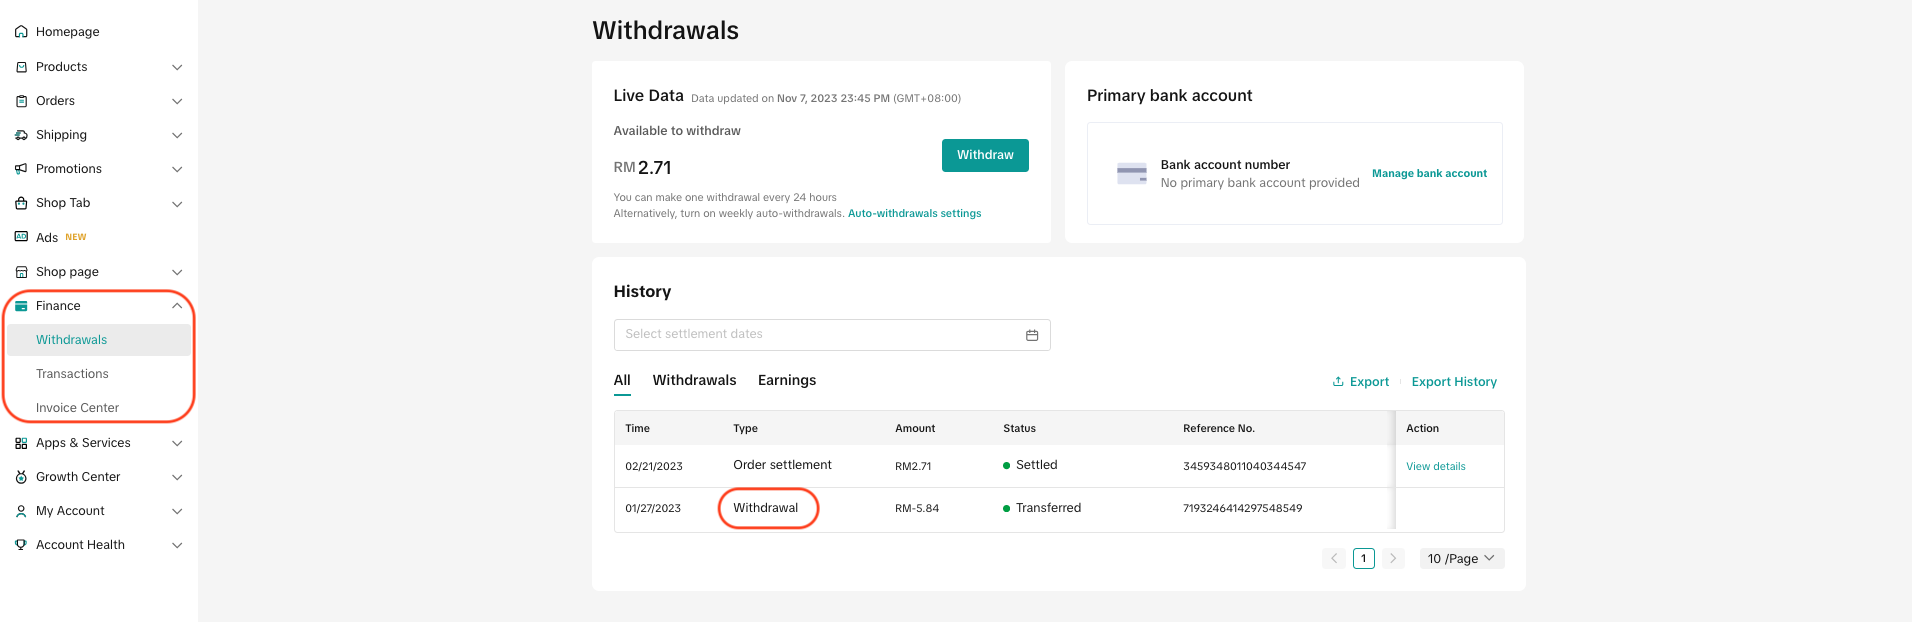The height and width of the screenshot is (622, 1912).
Task: Click the Ads icon in sidebar
Action: 21,237
